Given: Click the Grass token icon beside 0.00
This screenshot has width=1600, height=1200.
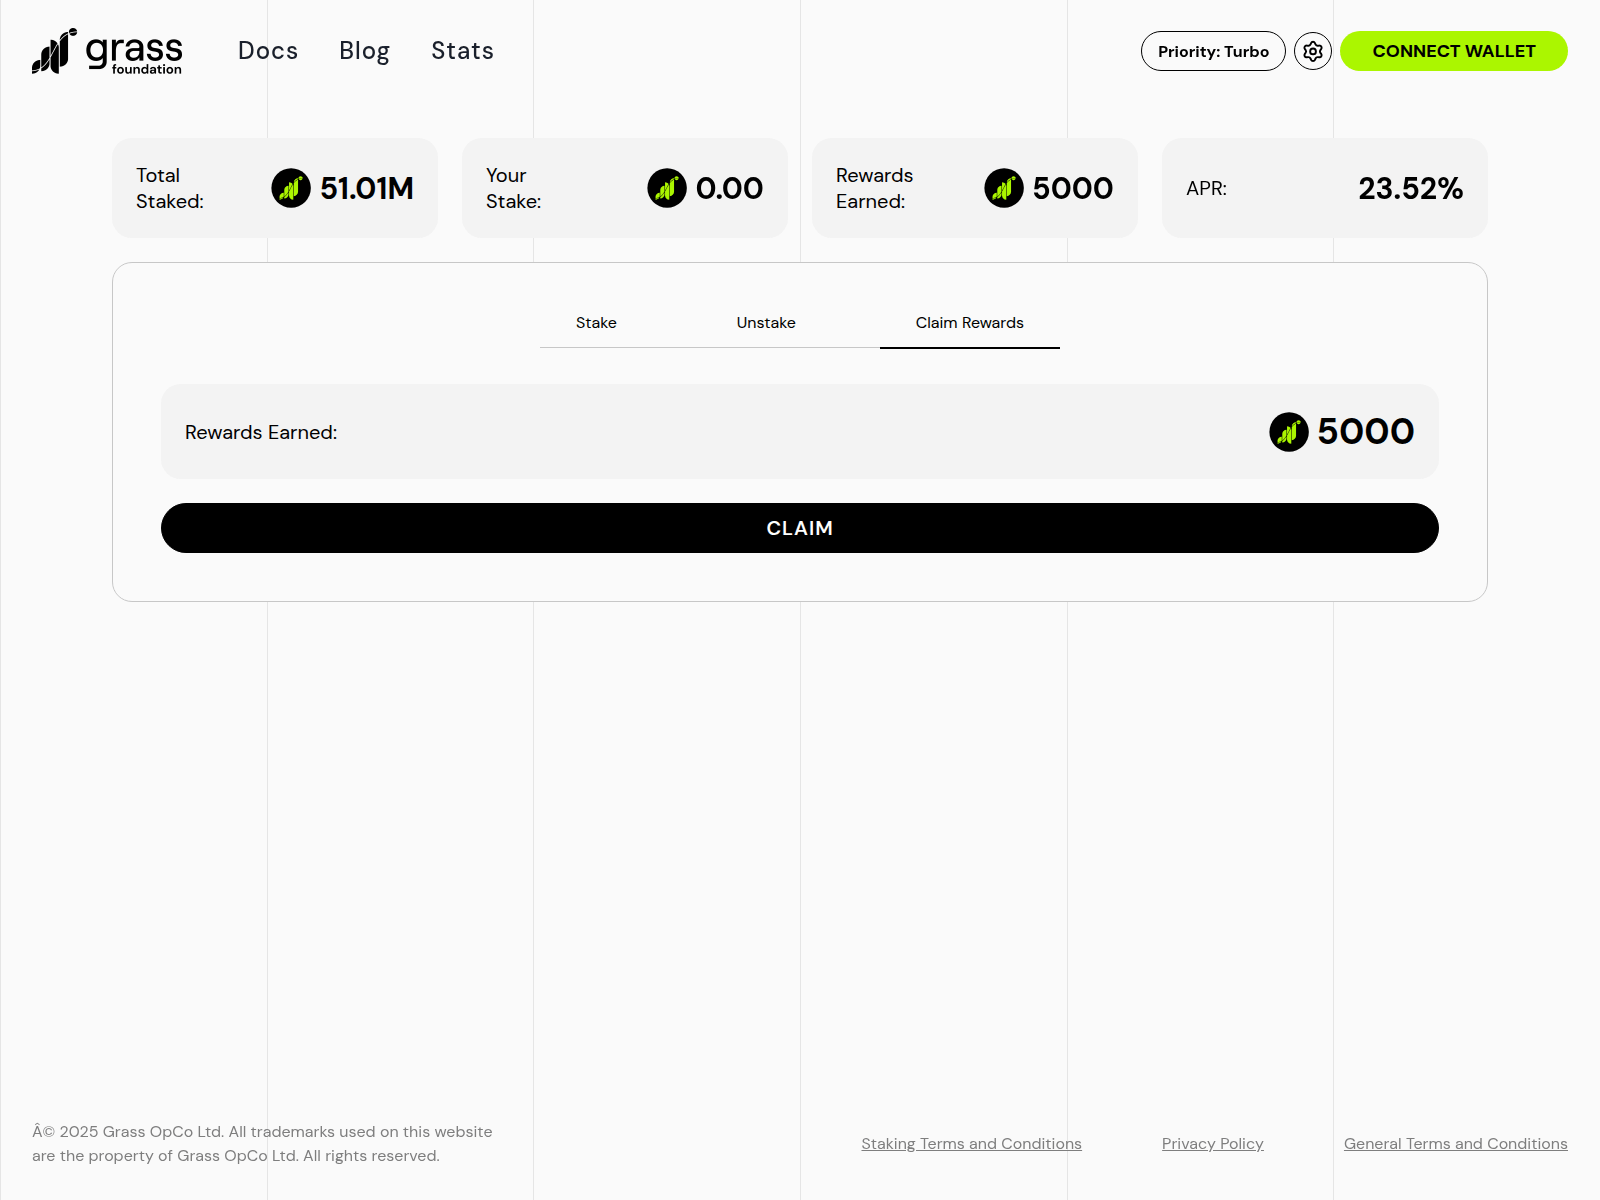Looking at the screenshot, I should (x=667, y=188).
